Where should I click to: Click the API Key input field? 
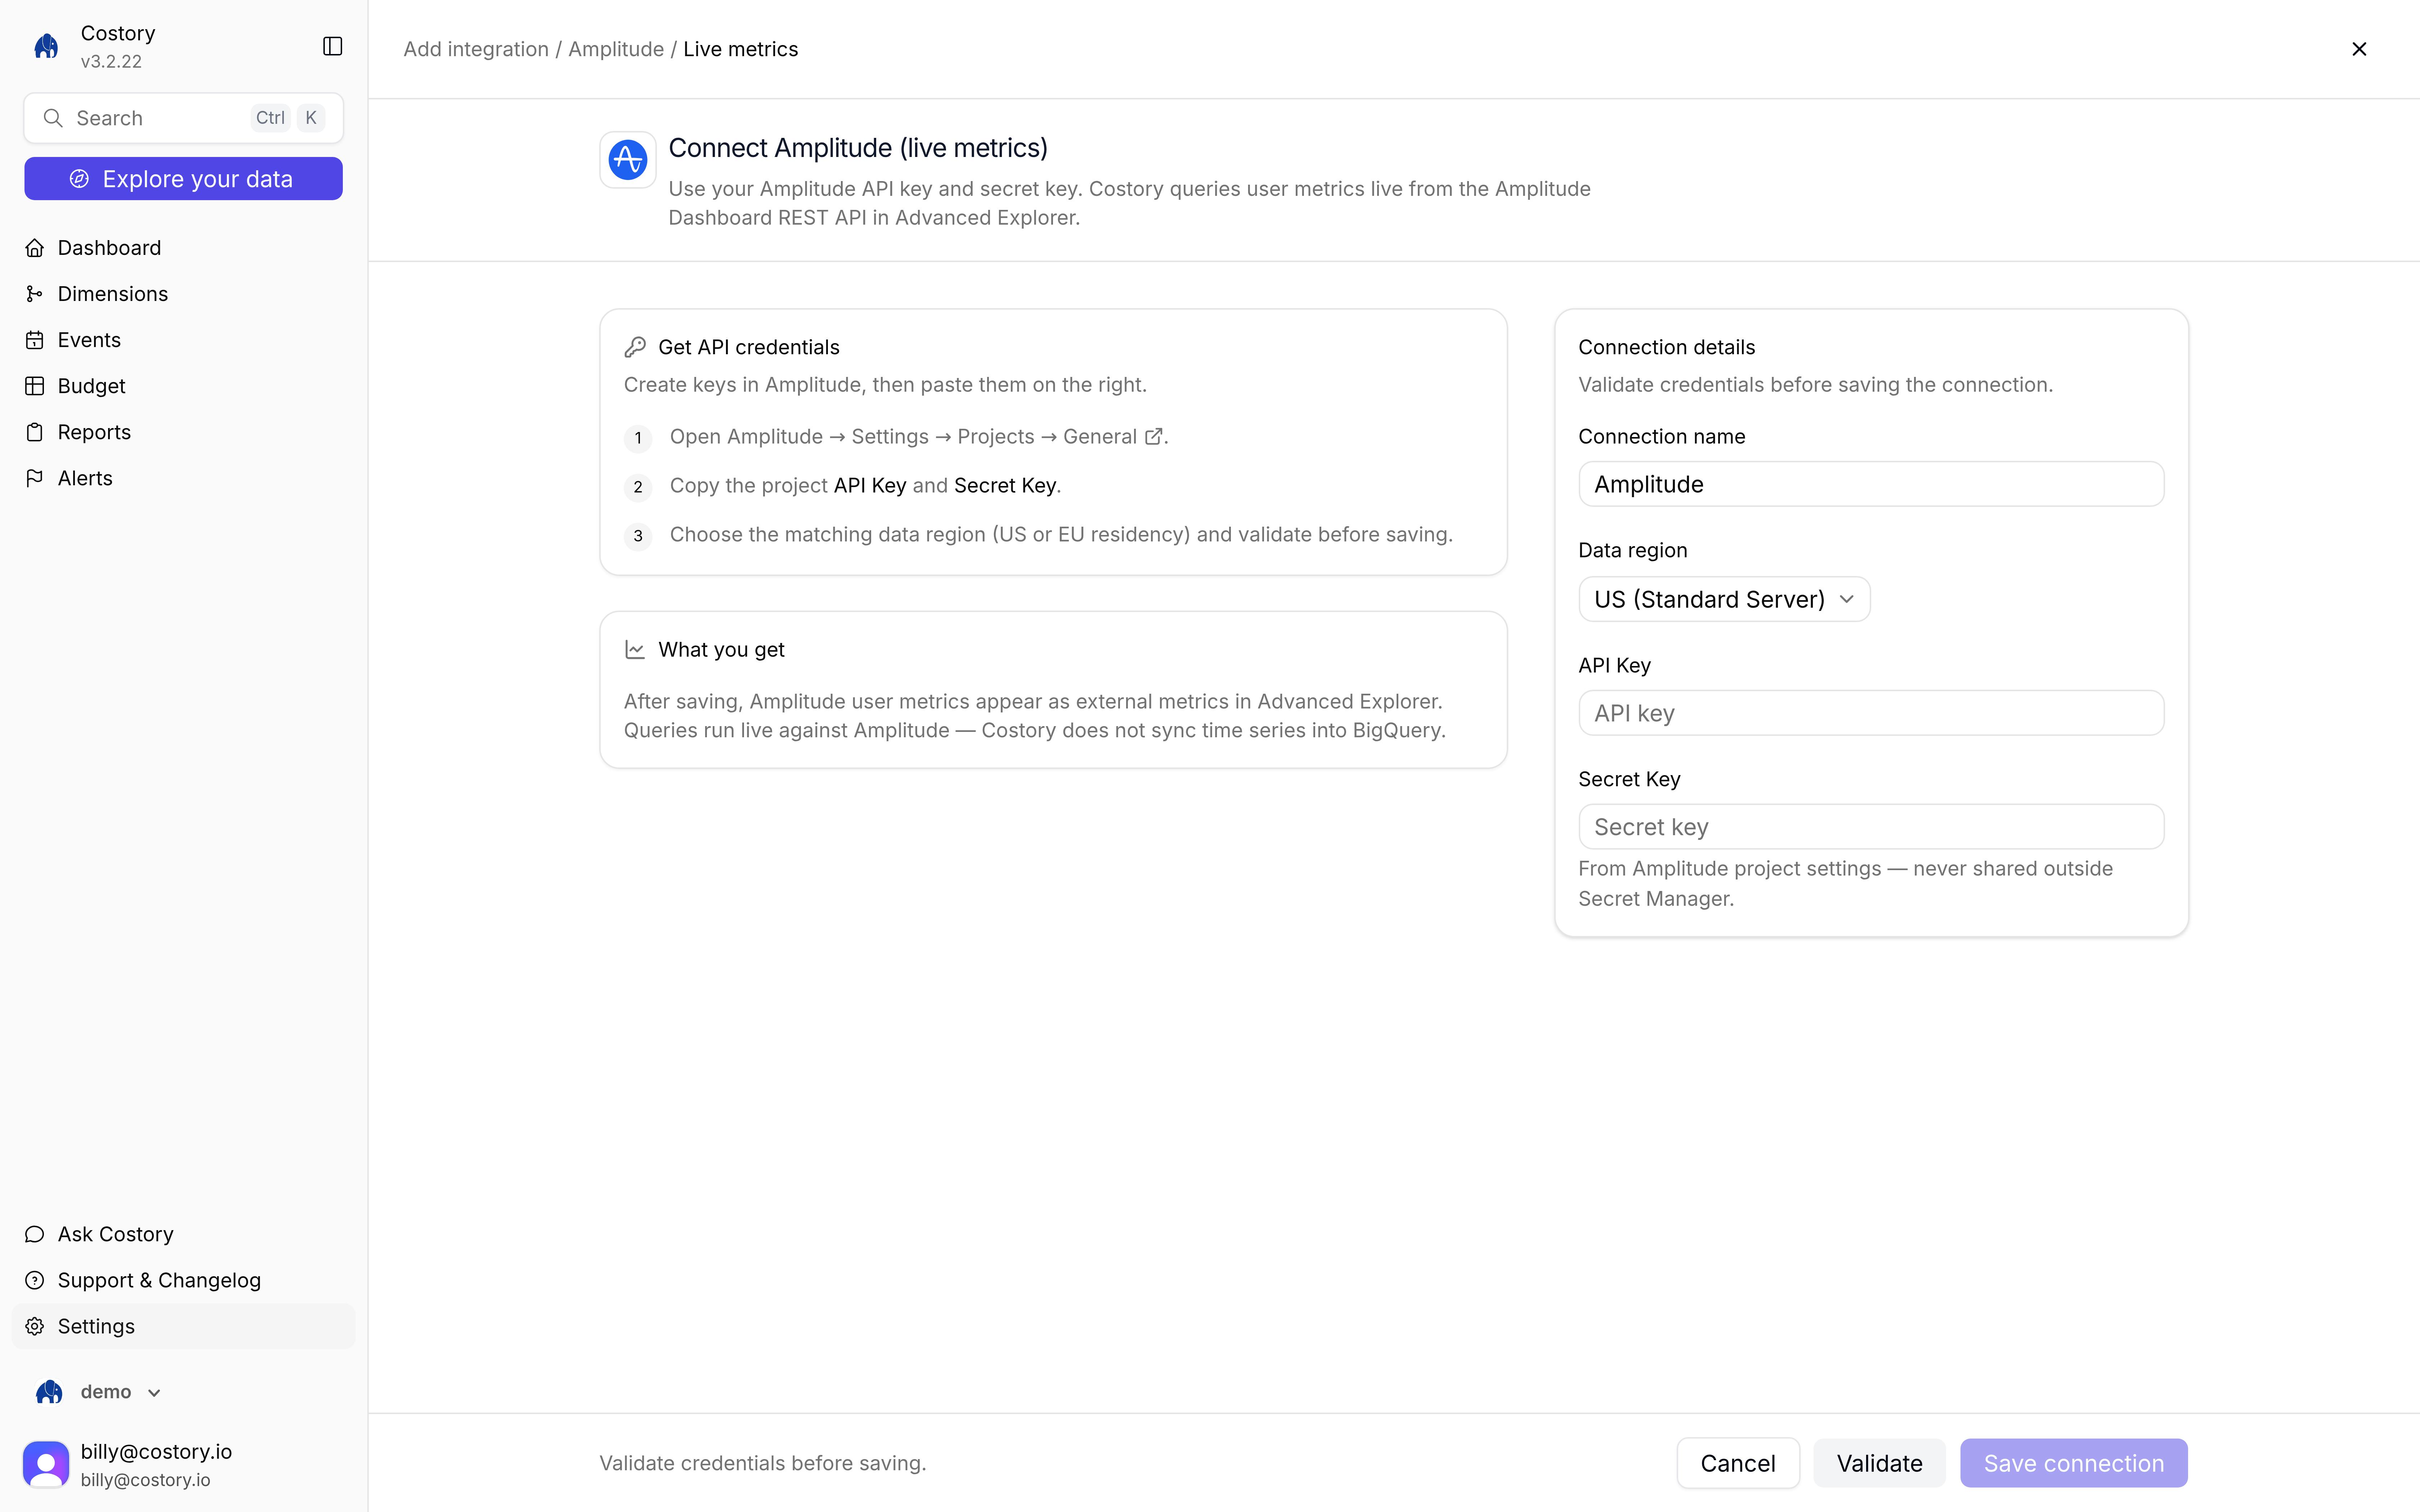1871,713
